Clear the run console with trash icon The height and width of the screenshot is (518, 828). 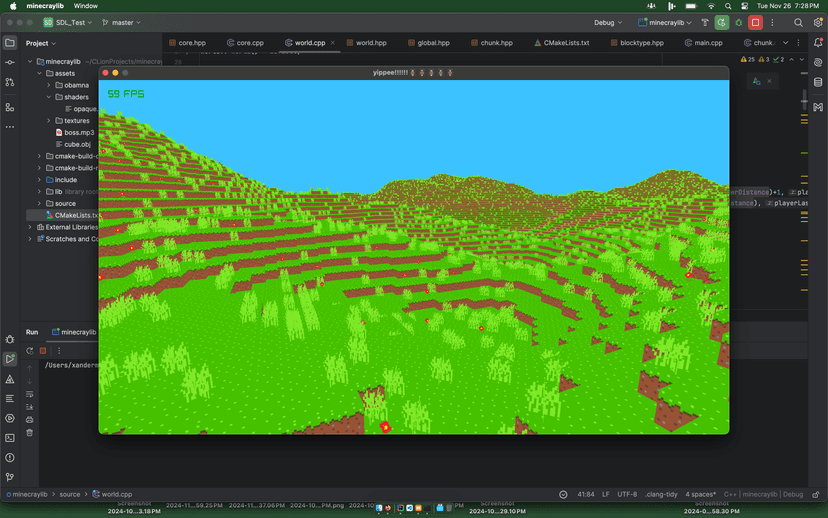[x=29, y=433]
